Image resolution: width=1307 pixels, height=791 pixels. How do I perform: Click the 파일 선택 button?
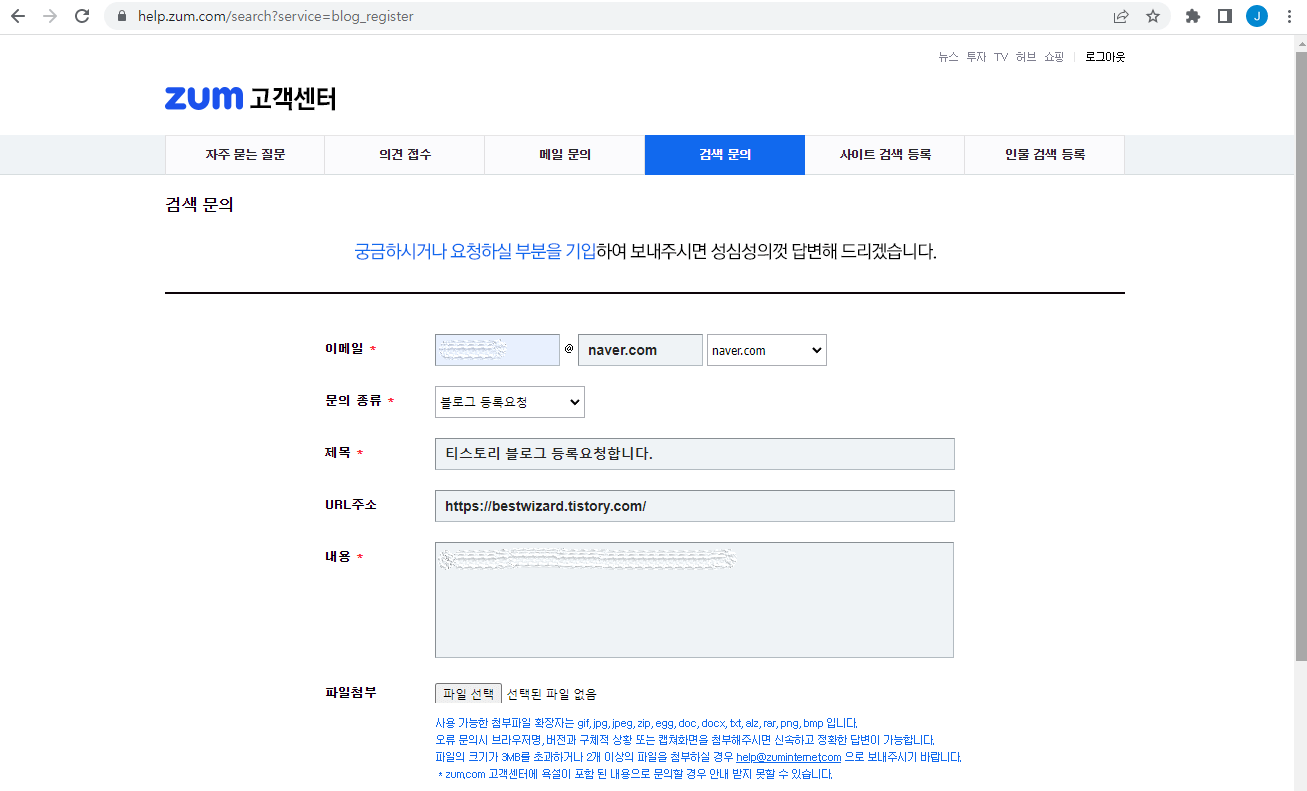pos(467,692)
